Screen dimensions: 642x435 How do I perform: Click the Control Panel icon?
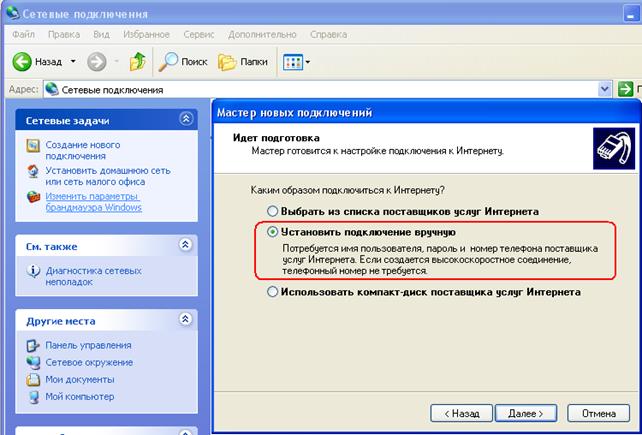(33, 346)
